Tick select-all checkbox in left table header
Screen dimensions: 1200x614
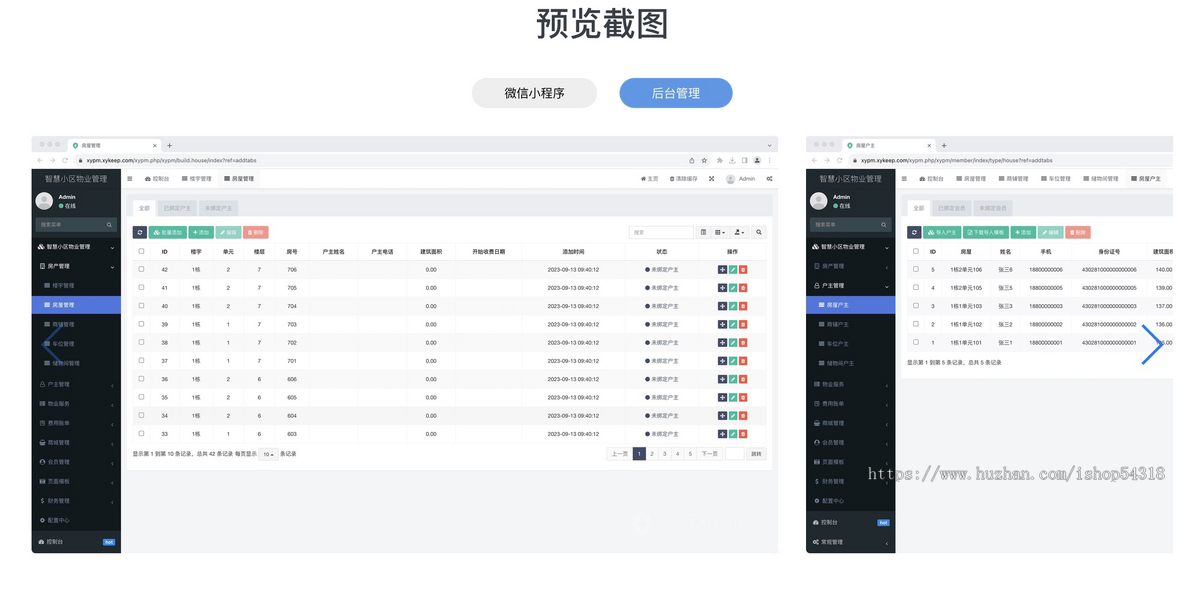coord(141,251)
